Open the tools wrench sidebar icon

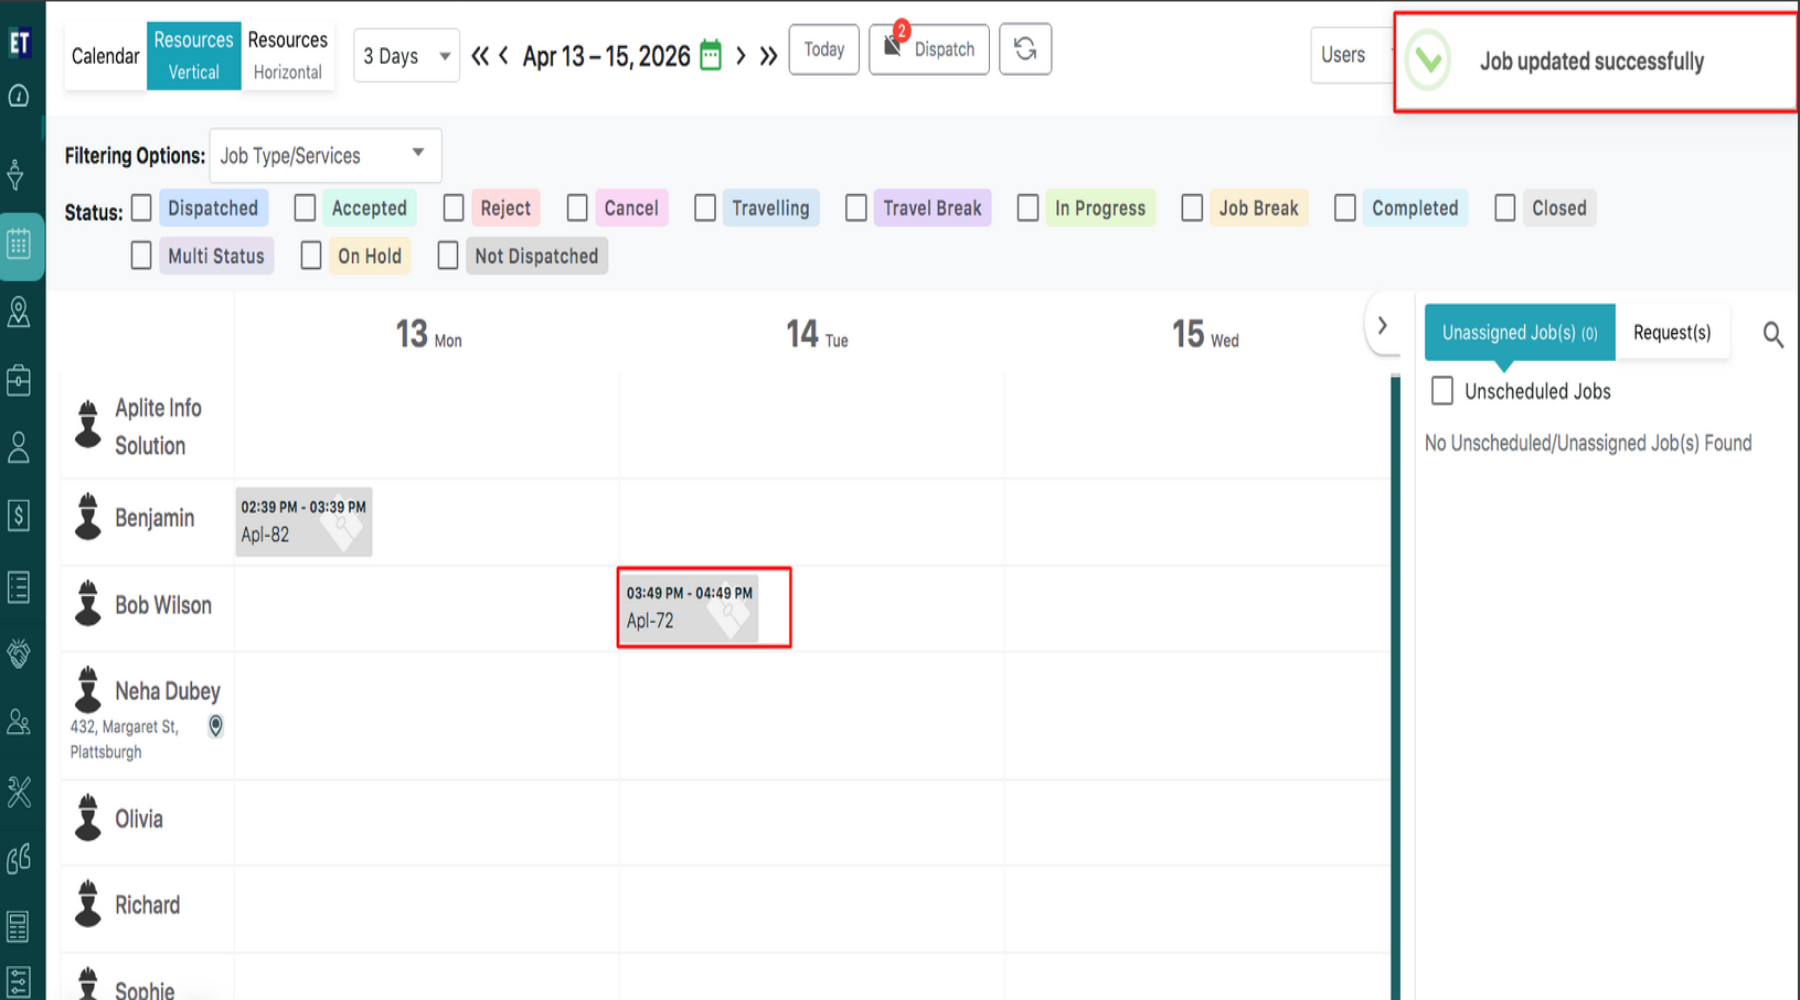(19, 791)
